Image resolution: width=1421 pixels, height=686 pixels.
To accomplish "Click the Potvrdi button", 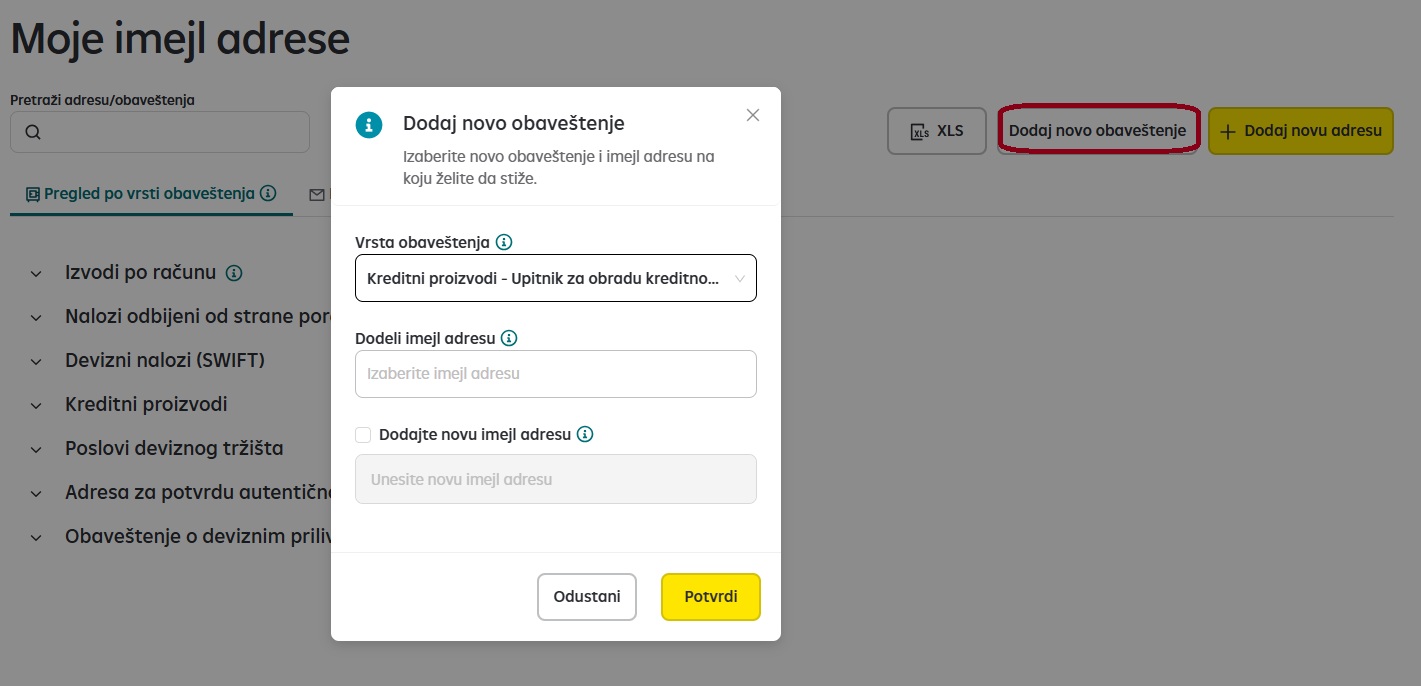I will (x=711, y=597).
